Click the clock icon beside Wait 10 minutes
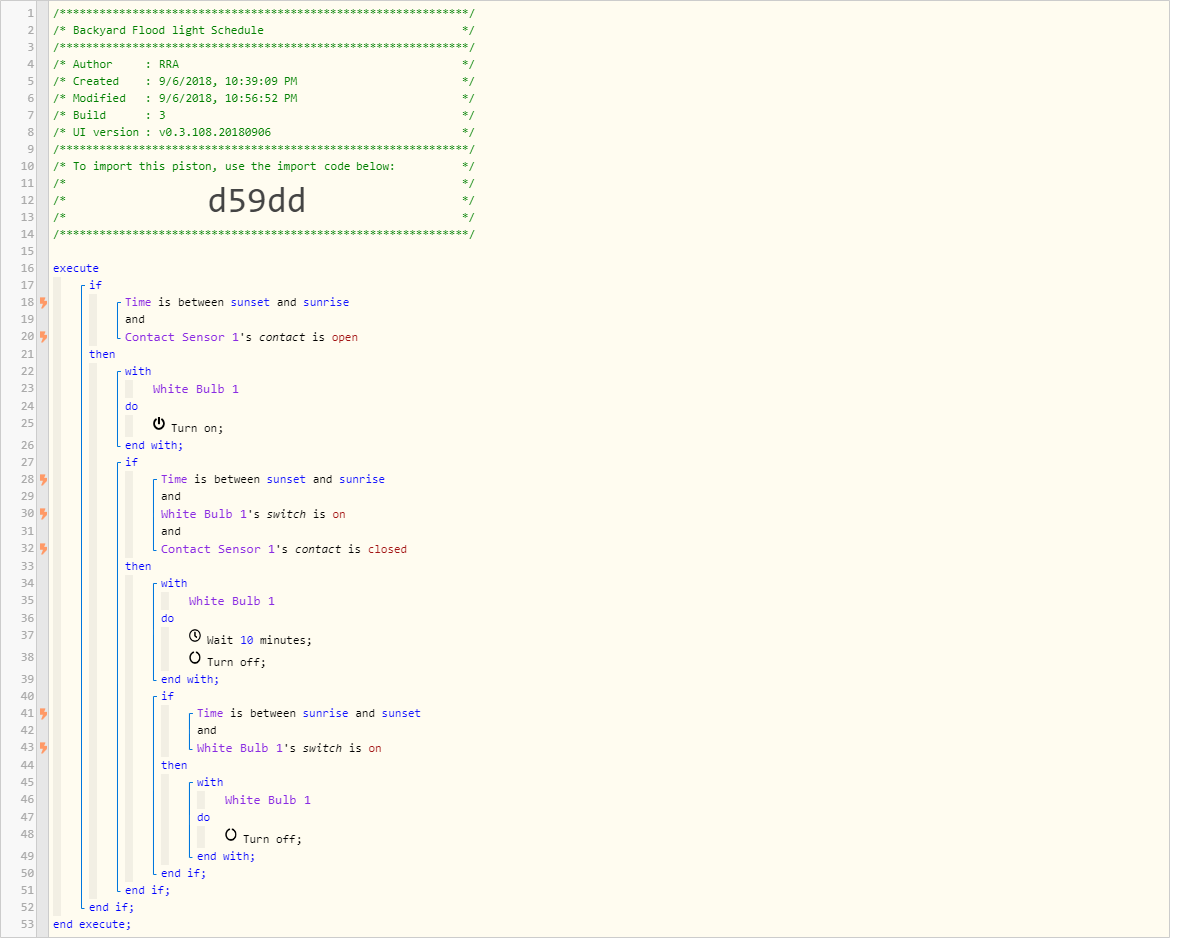 coord(195,638)
